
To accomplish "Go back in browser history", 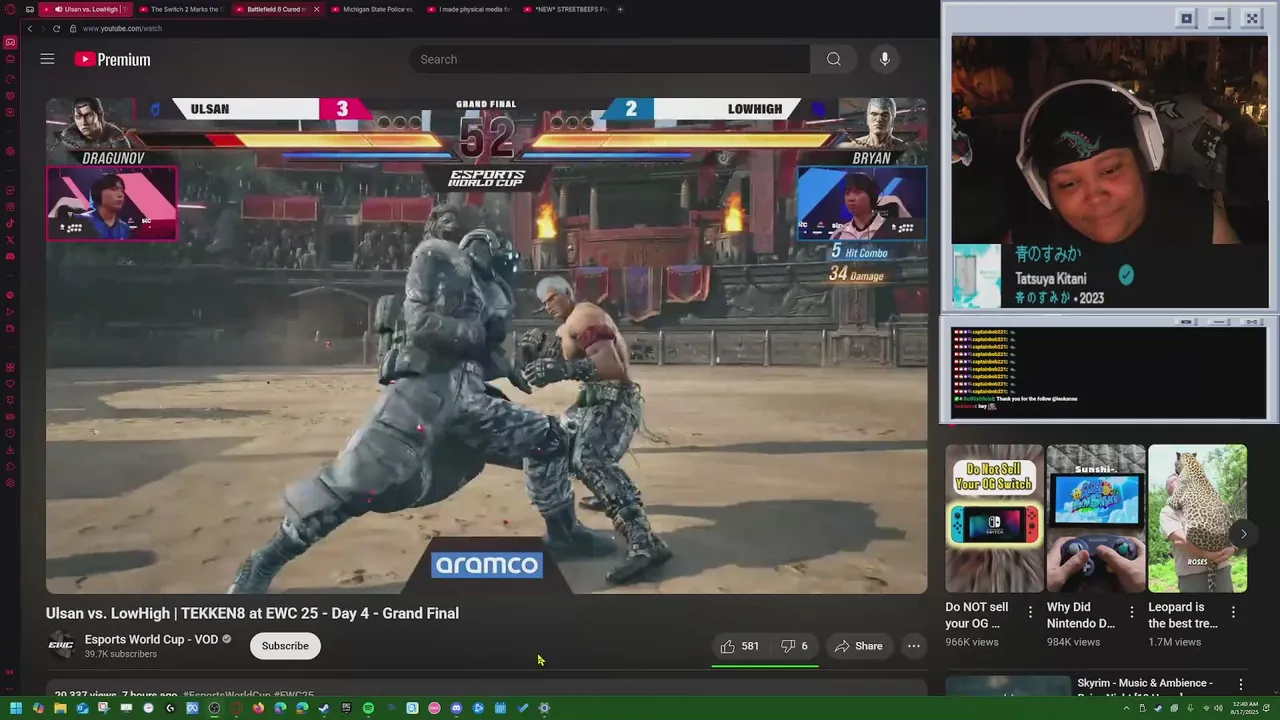I will click(30, 28).
